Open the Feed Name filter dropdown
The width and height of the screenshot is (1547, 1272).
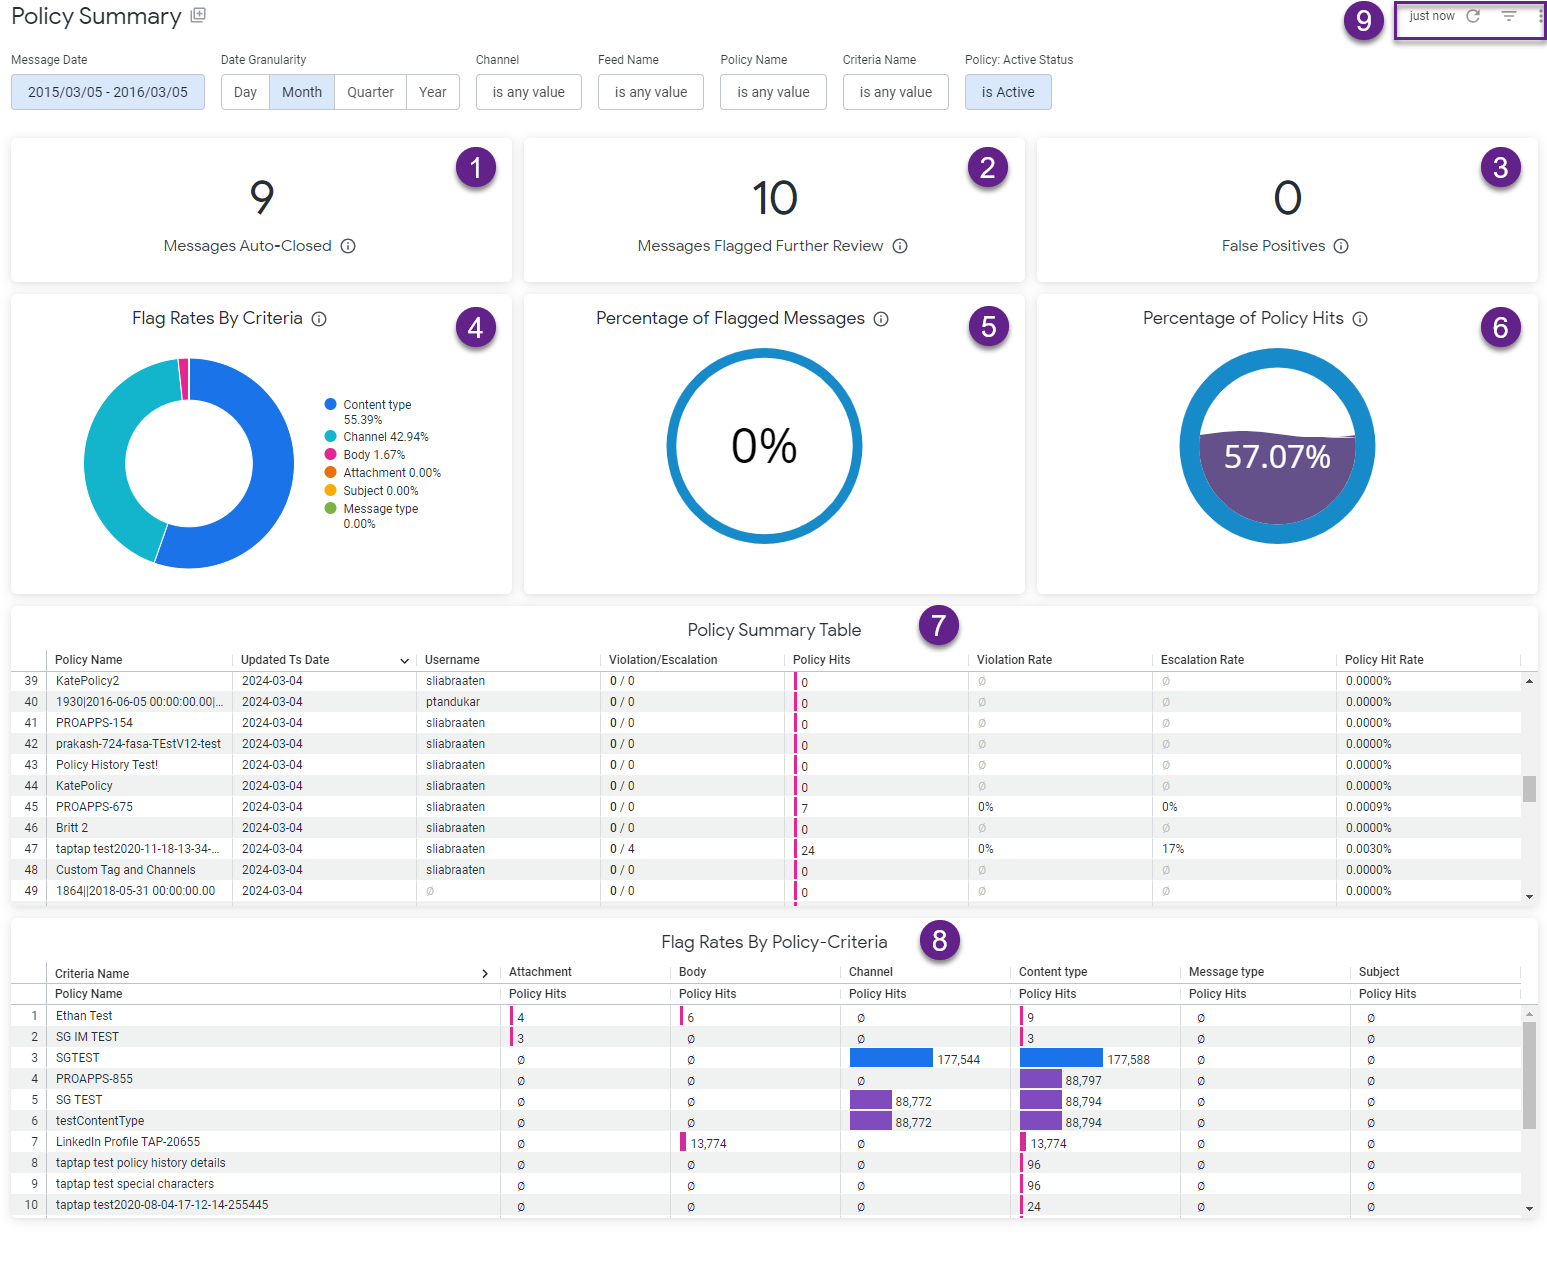650,92
